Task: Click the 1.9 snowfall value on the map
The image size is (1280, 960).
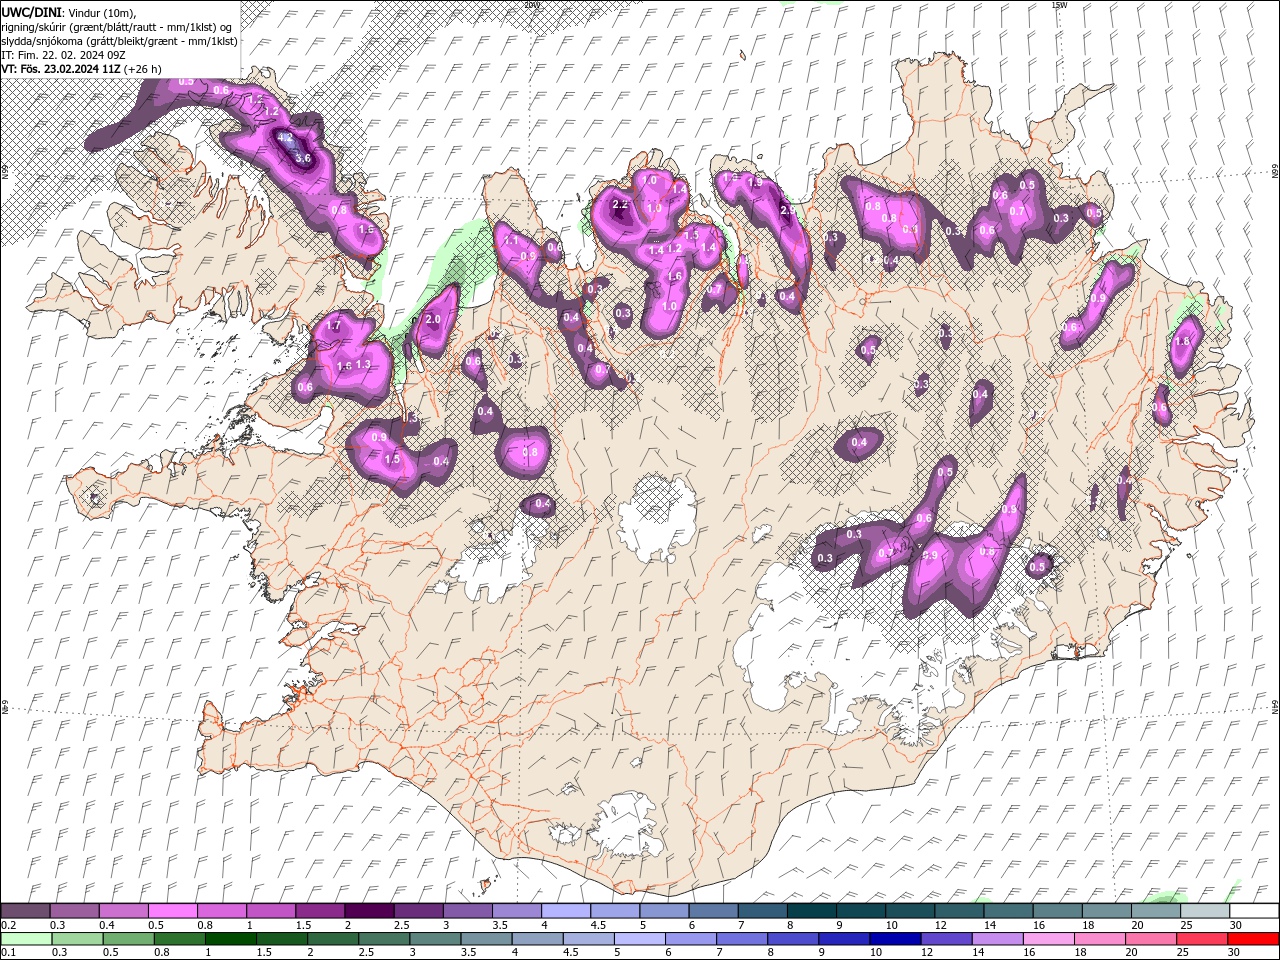Action: click(x=755, y=183)
